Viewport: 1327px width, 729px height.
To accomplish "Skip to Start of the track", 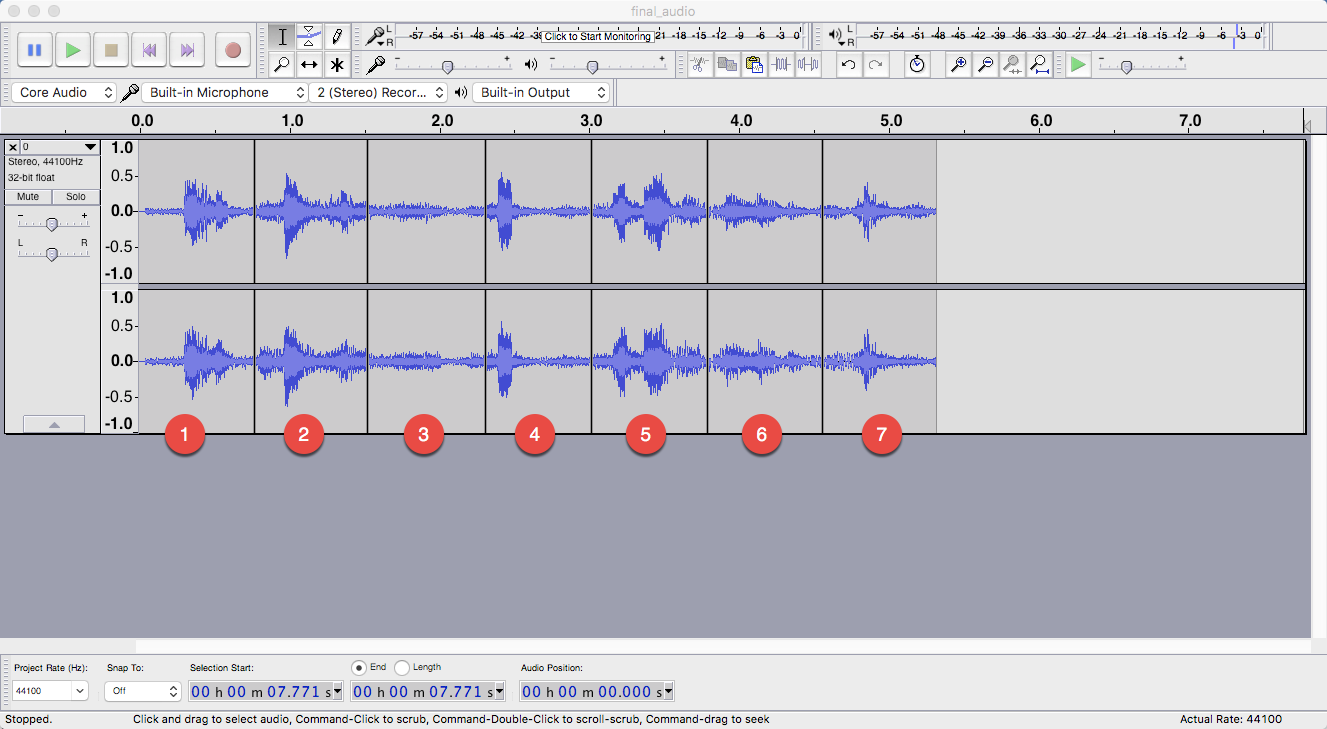I will click(x=149, y=49).
